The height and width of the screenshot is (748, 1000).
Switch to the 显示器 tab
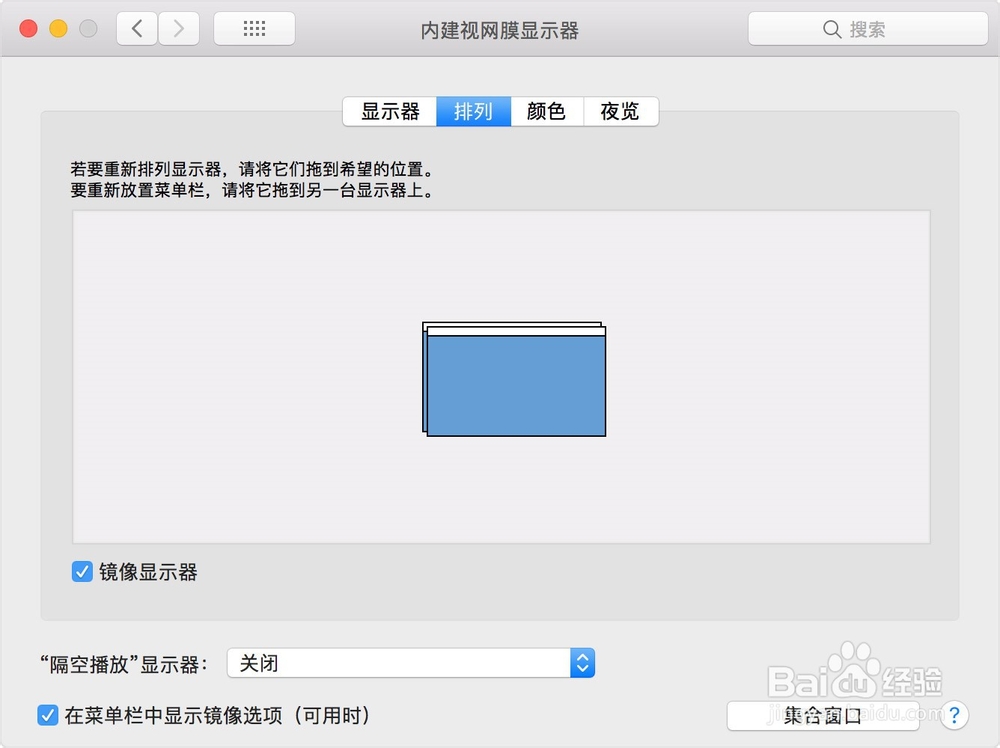(390, 112)
